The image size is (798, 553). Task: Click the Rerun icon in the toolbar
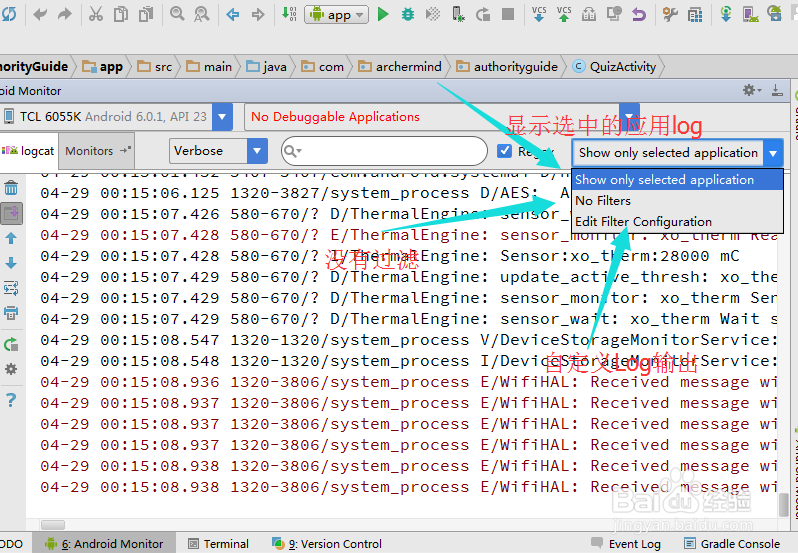[483, 14]
